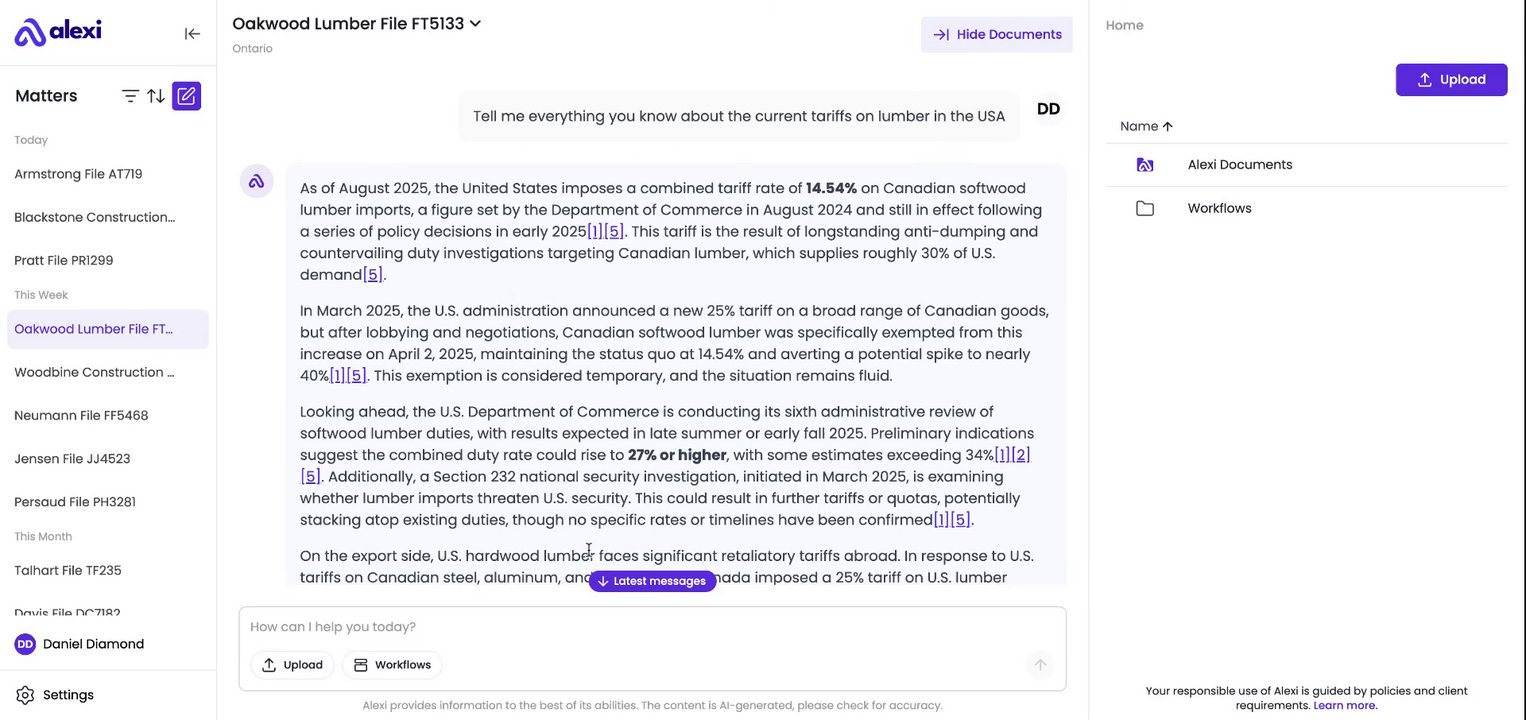1526x720 pixels.
Task: Click the purple Upload button
Action: 1451,80
